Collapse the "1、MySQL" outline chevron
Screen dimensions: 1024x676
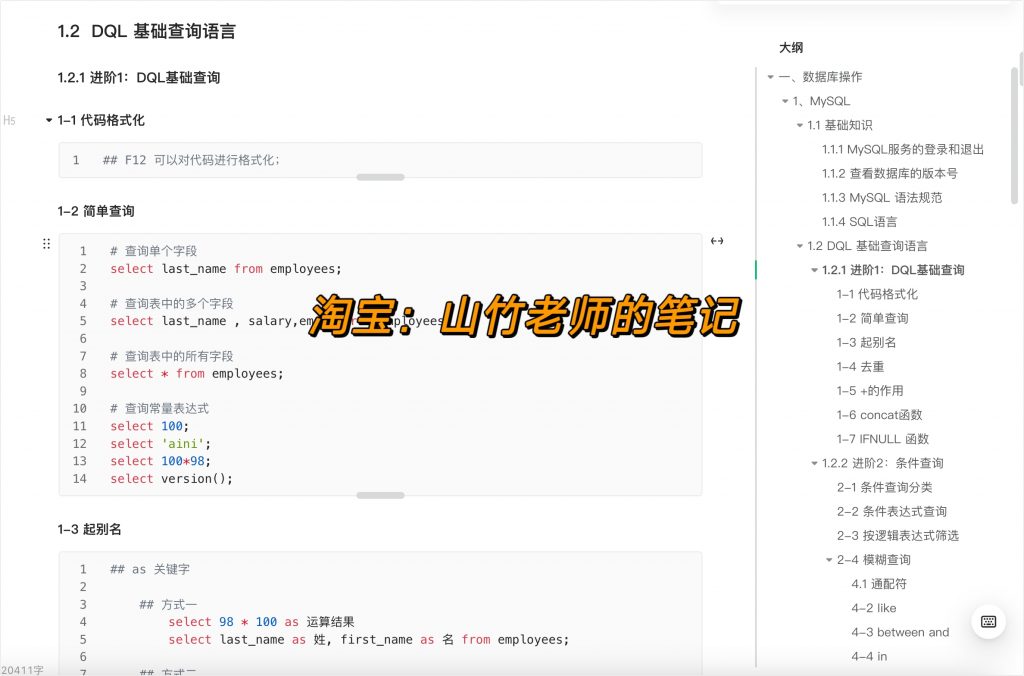pos(784,100)
